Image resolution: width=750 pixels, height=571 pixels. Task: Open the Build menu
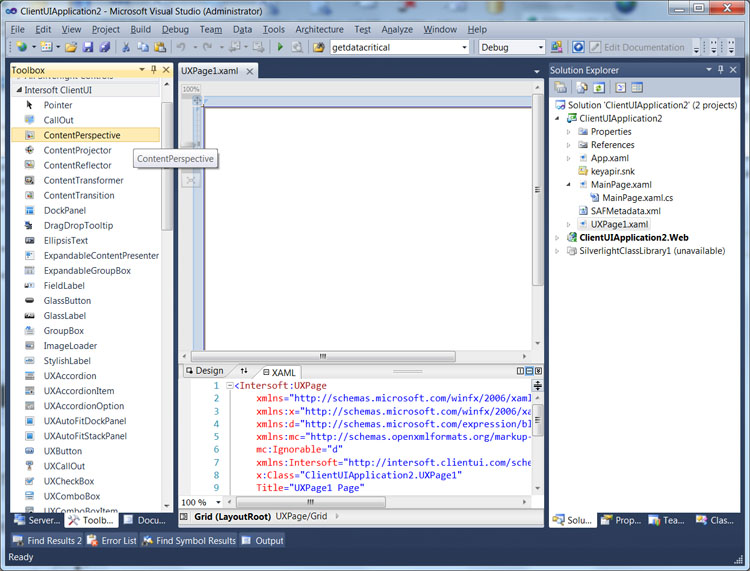pyautogui.click(x=141, y=29)
